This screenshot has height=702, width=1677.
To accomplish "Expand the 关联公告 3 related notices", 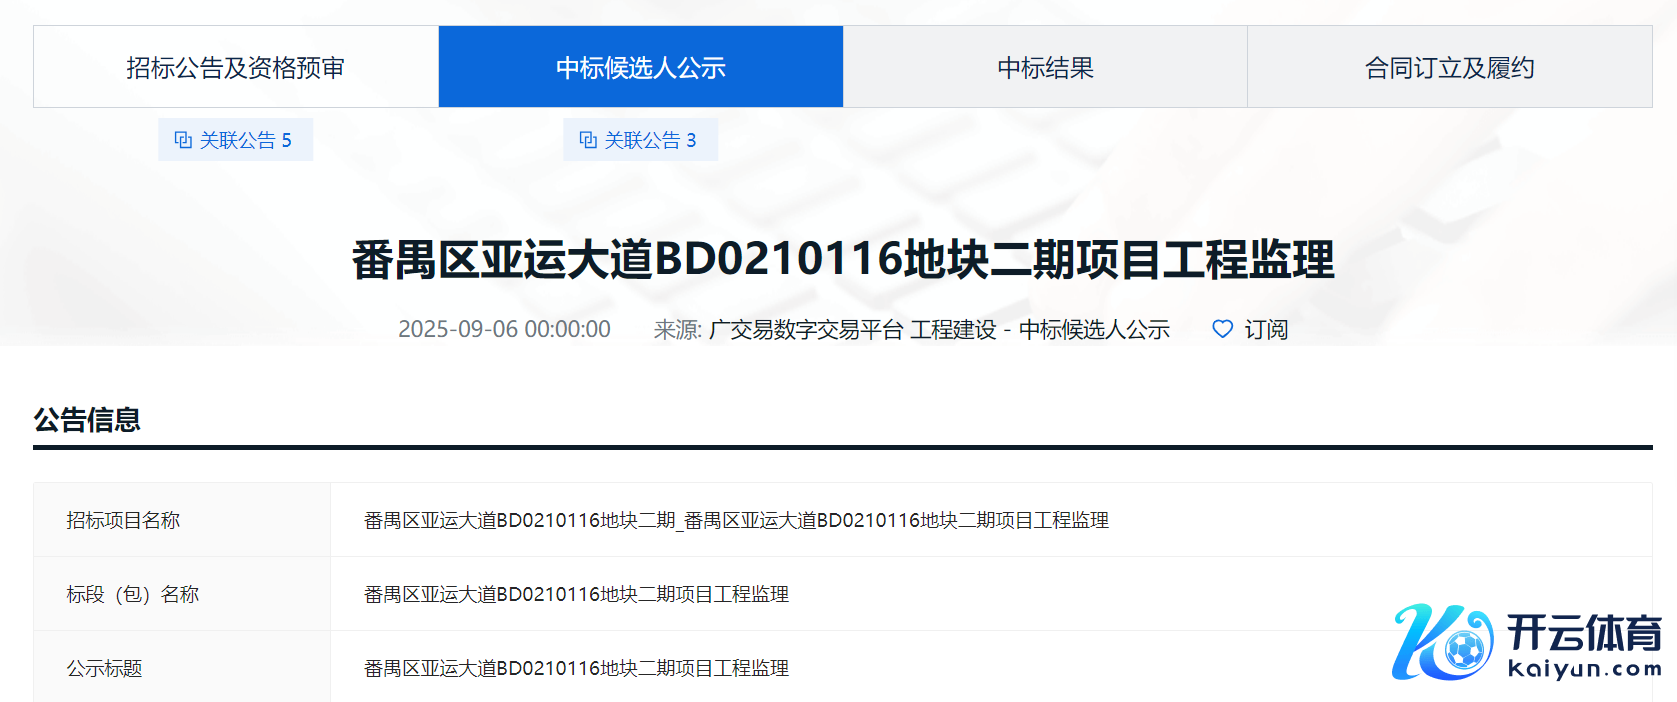I will 651,140.
